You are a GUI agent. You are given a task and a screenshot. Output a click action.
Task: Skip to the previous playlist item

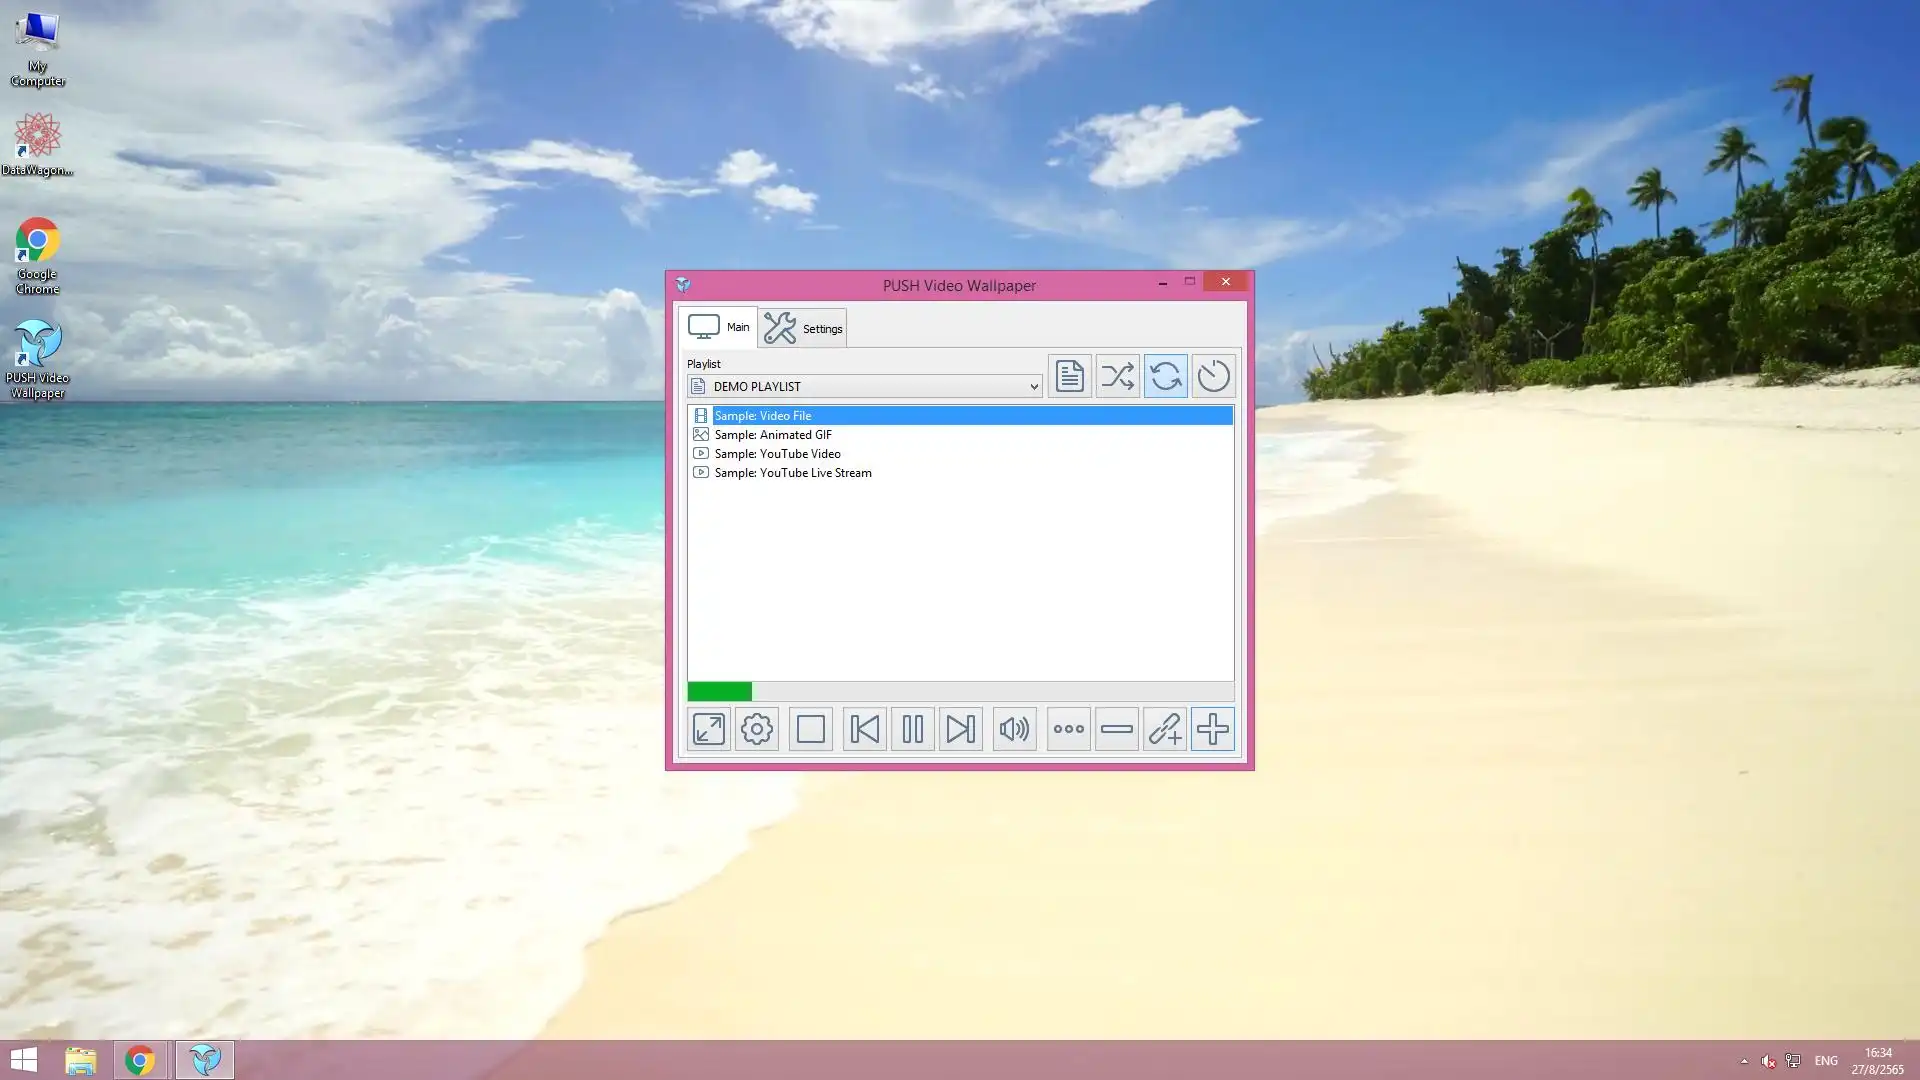[x=865, y=729]
